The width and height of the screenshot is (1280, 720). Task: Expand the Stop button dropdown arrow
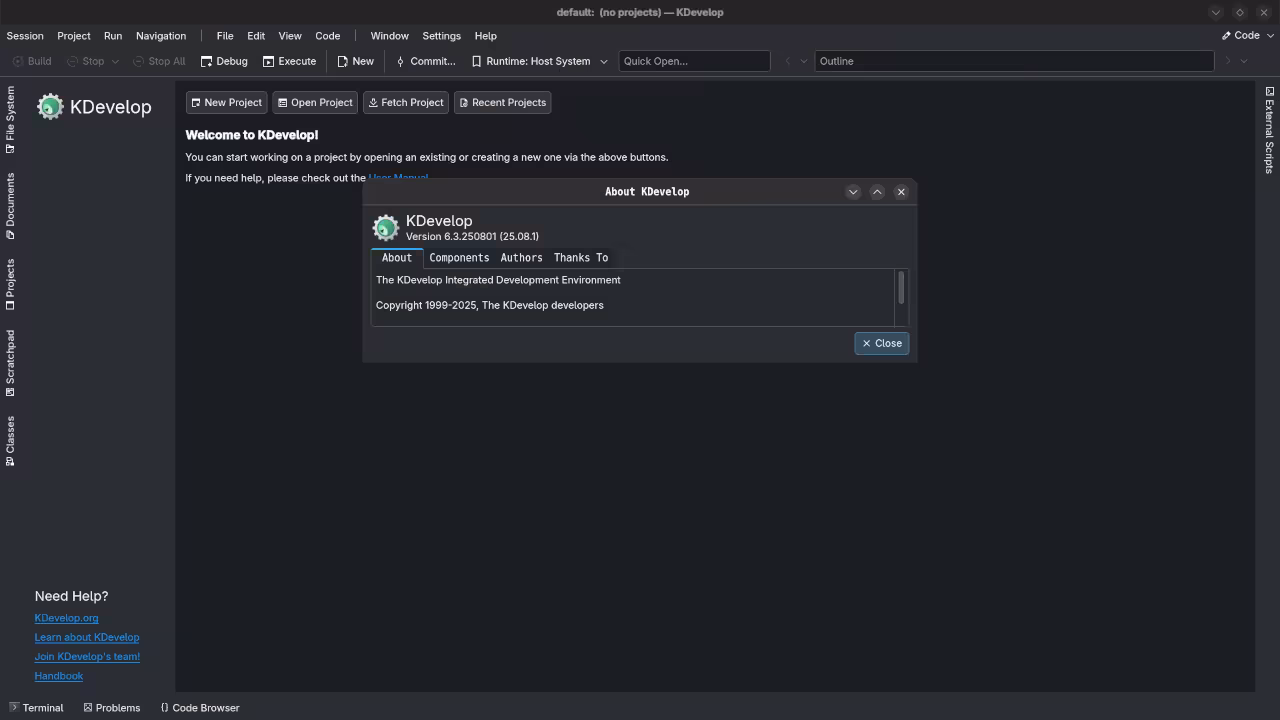click(x=115, y=61)
